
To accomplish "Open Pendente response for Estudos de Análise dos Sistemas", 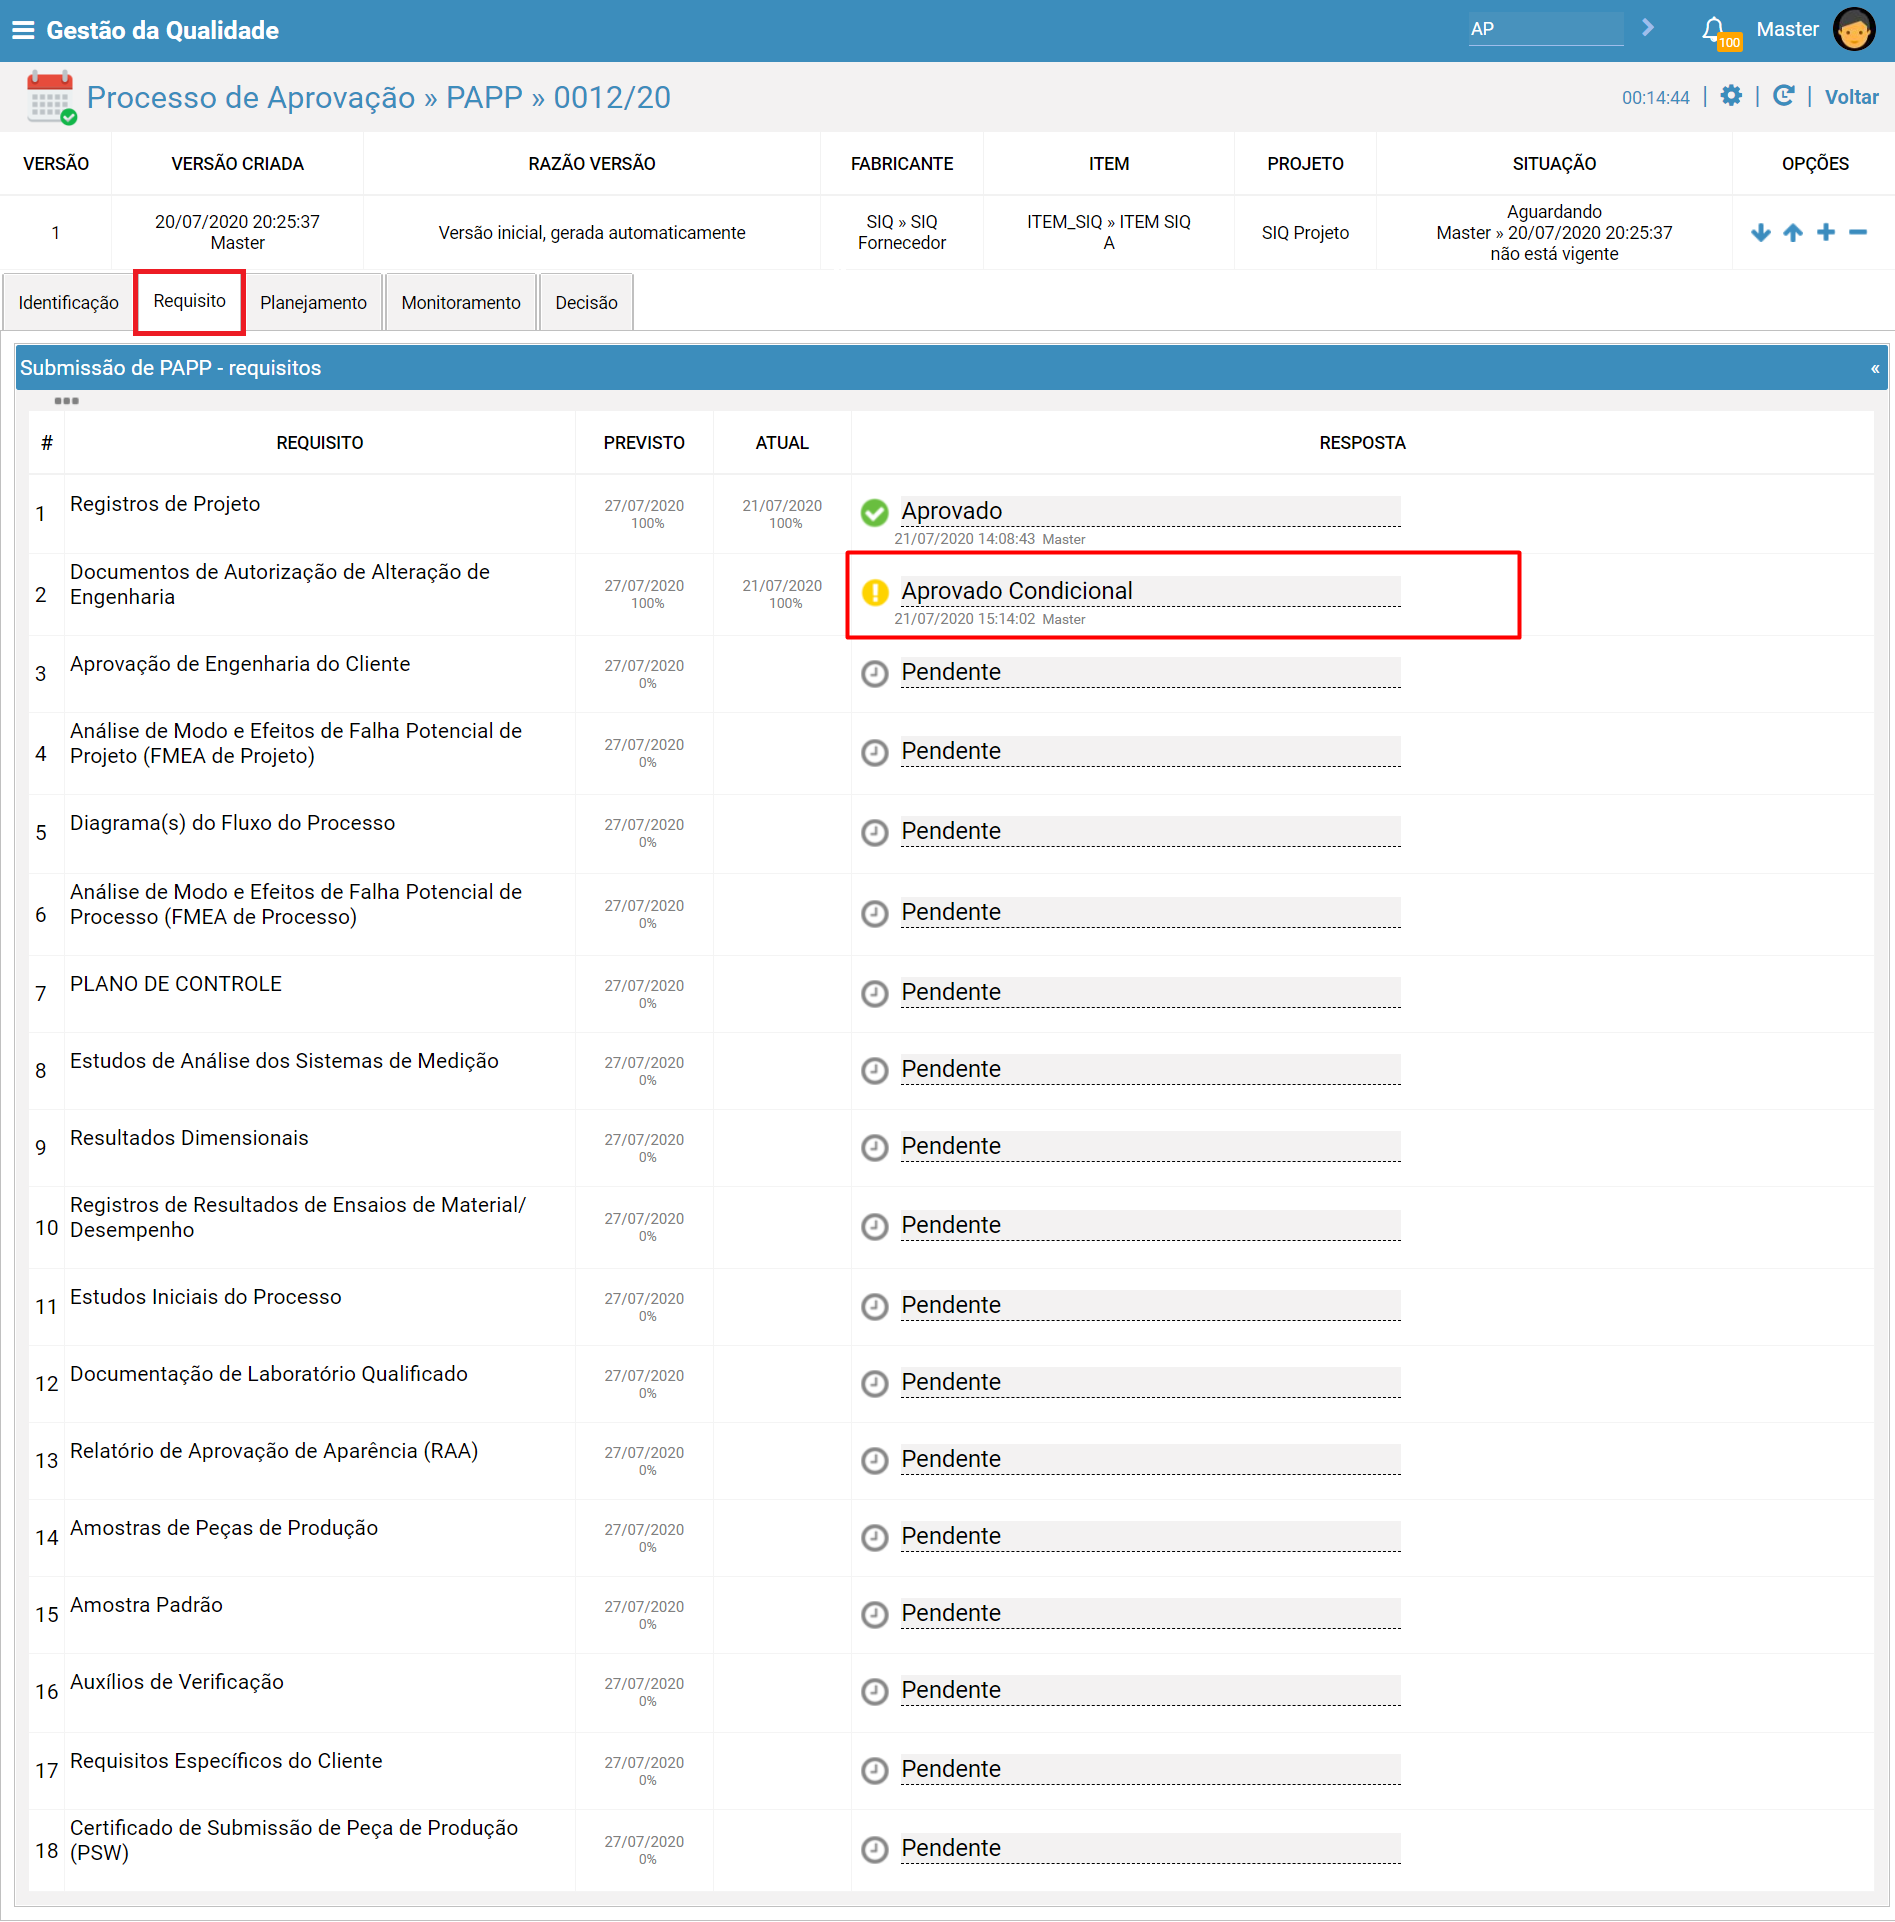I will [1150, 1070].
